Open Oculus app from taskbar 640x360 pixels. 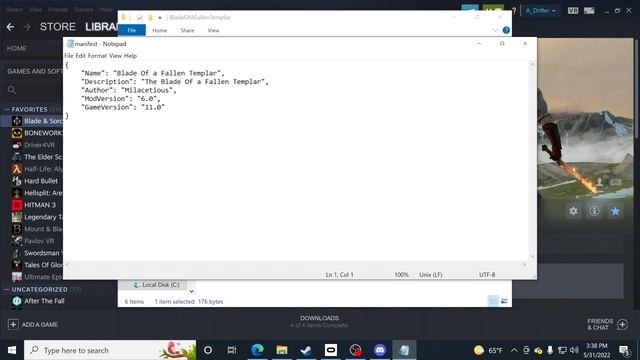[331, 350]
